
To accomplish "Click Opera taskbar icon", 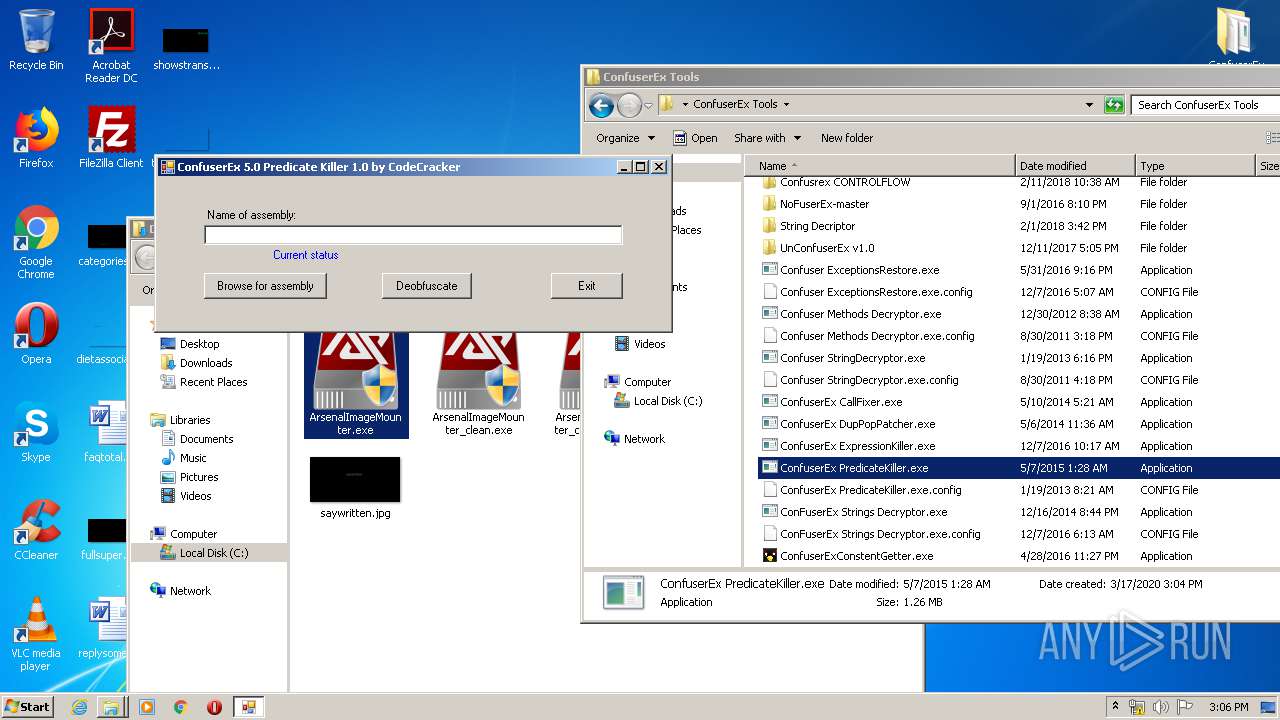I will pos(214,707).
